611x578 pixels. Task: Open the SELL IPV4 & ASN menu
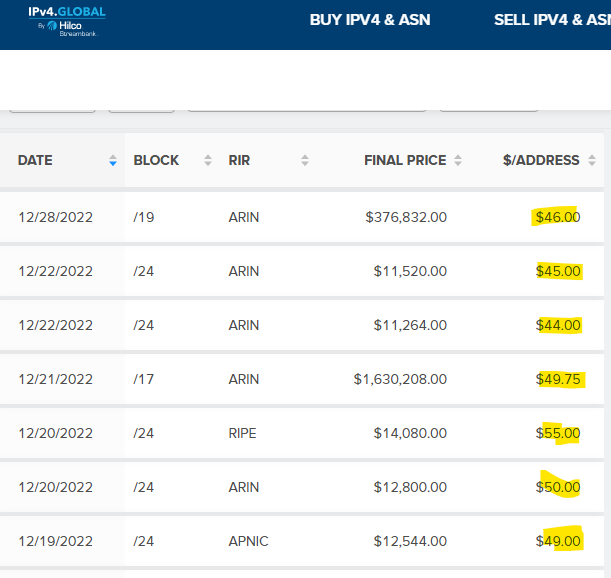(x=552, y=20)
